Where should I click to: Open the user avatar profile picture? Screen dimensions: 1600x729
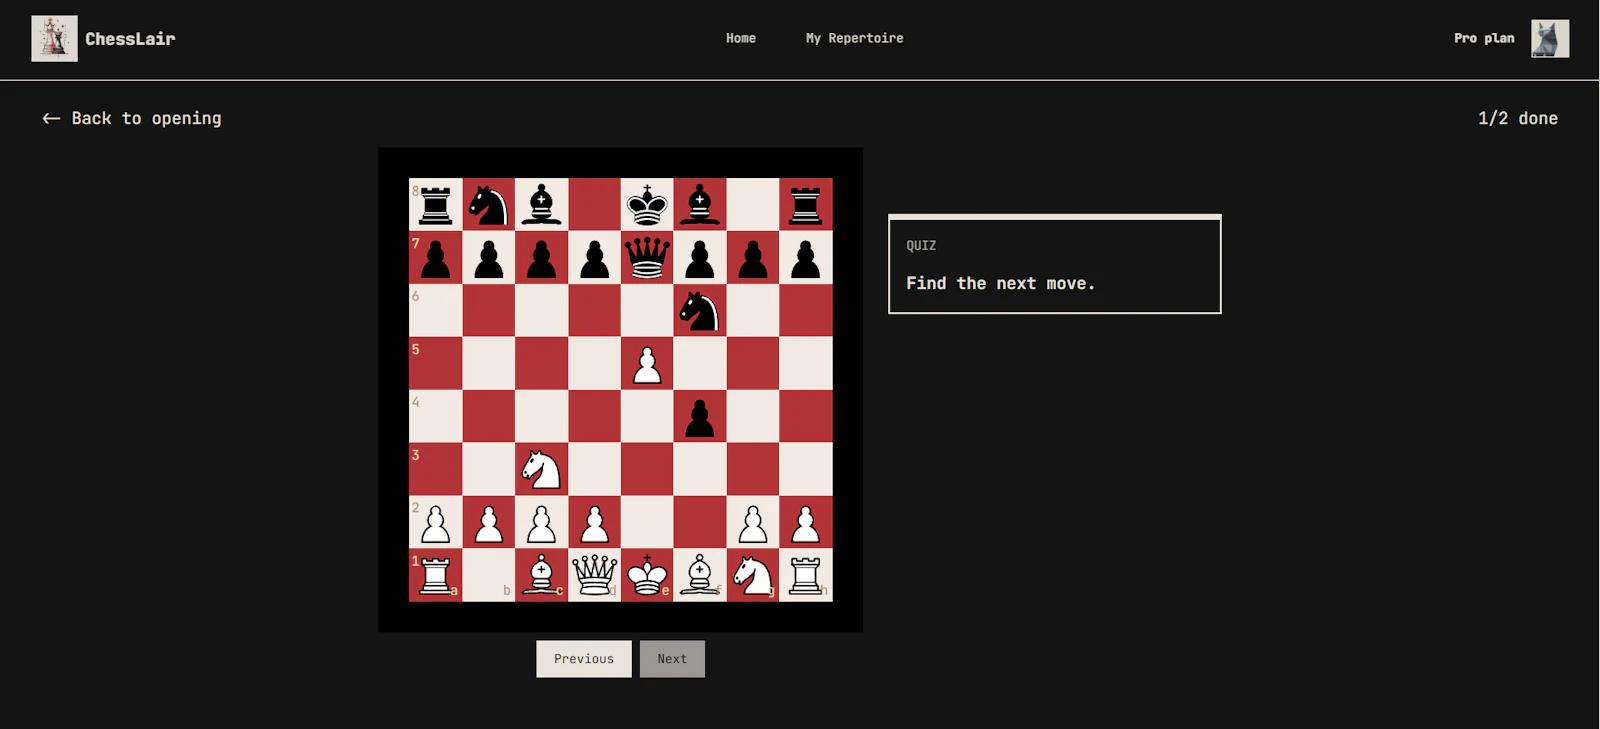pyautogui.click(x=1550, y=39)
